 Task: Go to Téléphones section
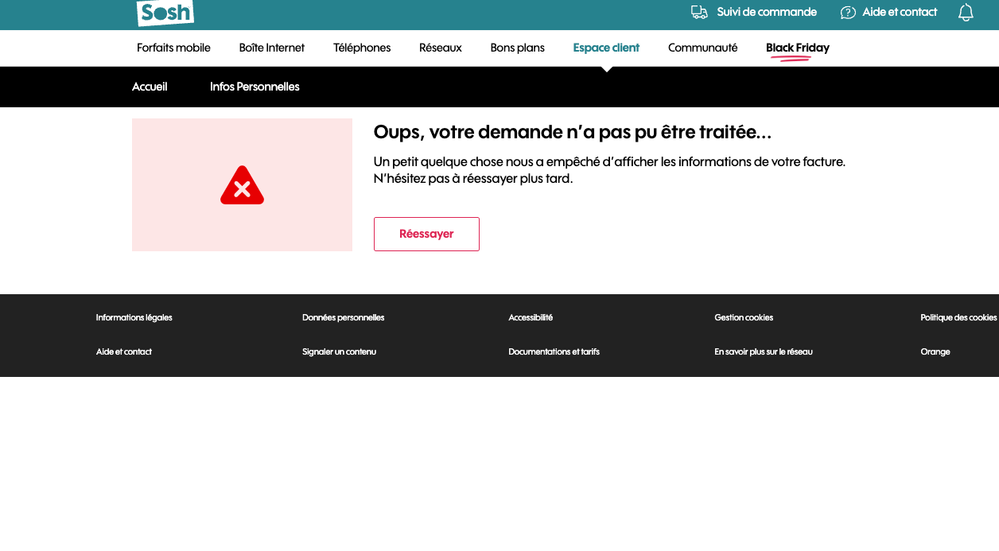click(x=362, y=48)
